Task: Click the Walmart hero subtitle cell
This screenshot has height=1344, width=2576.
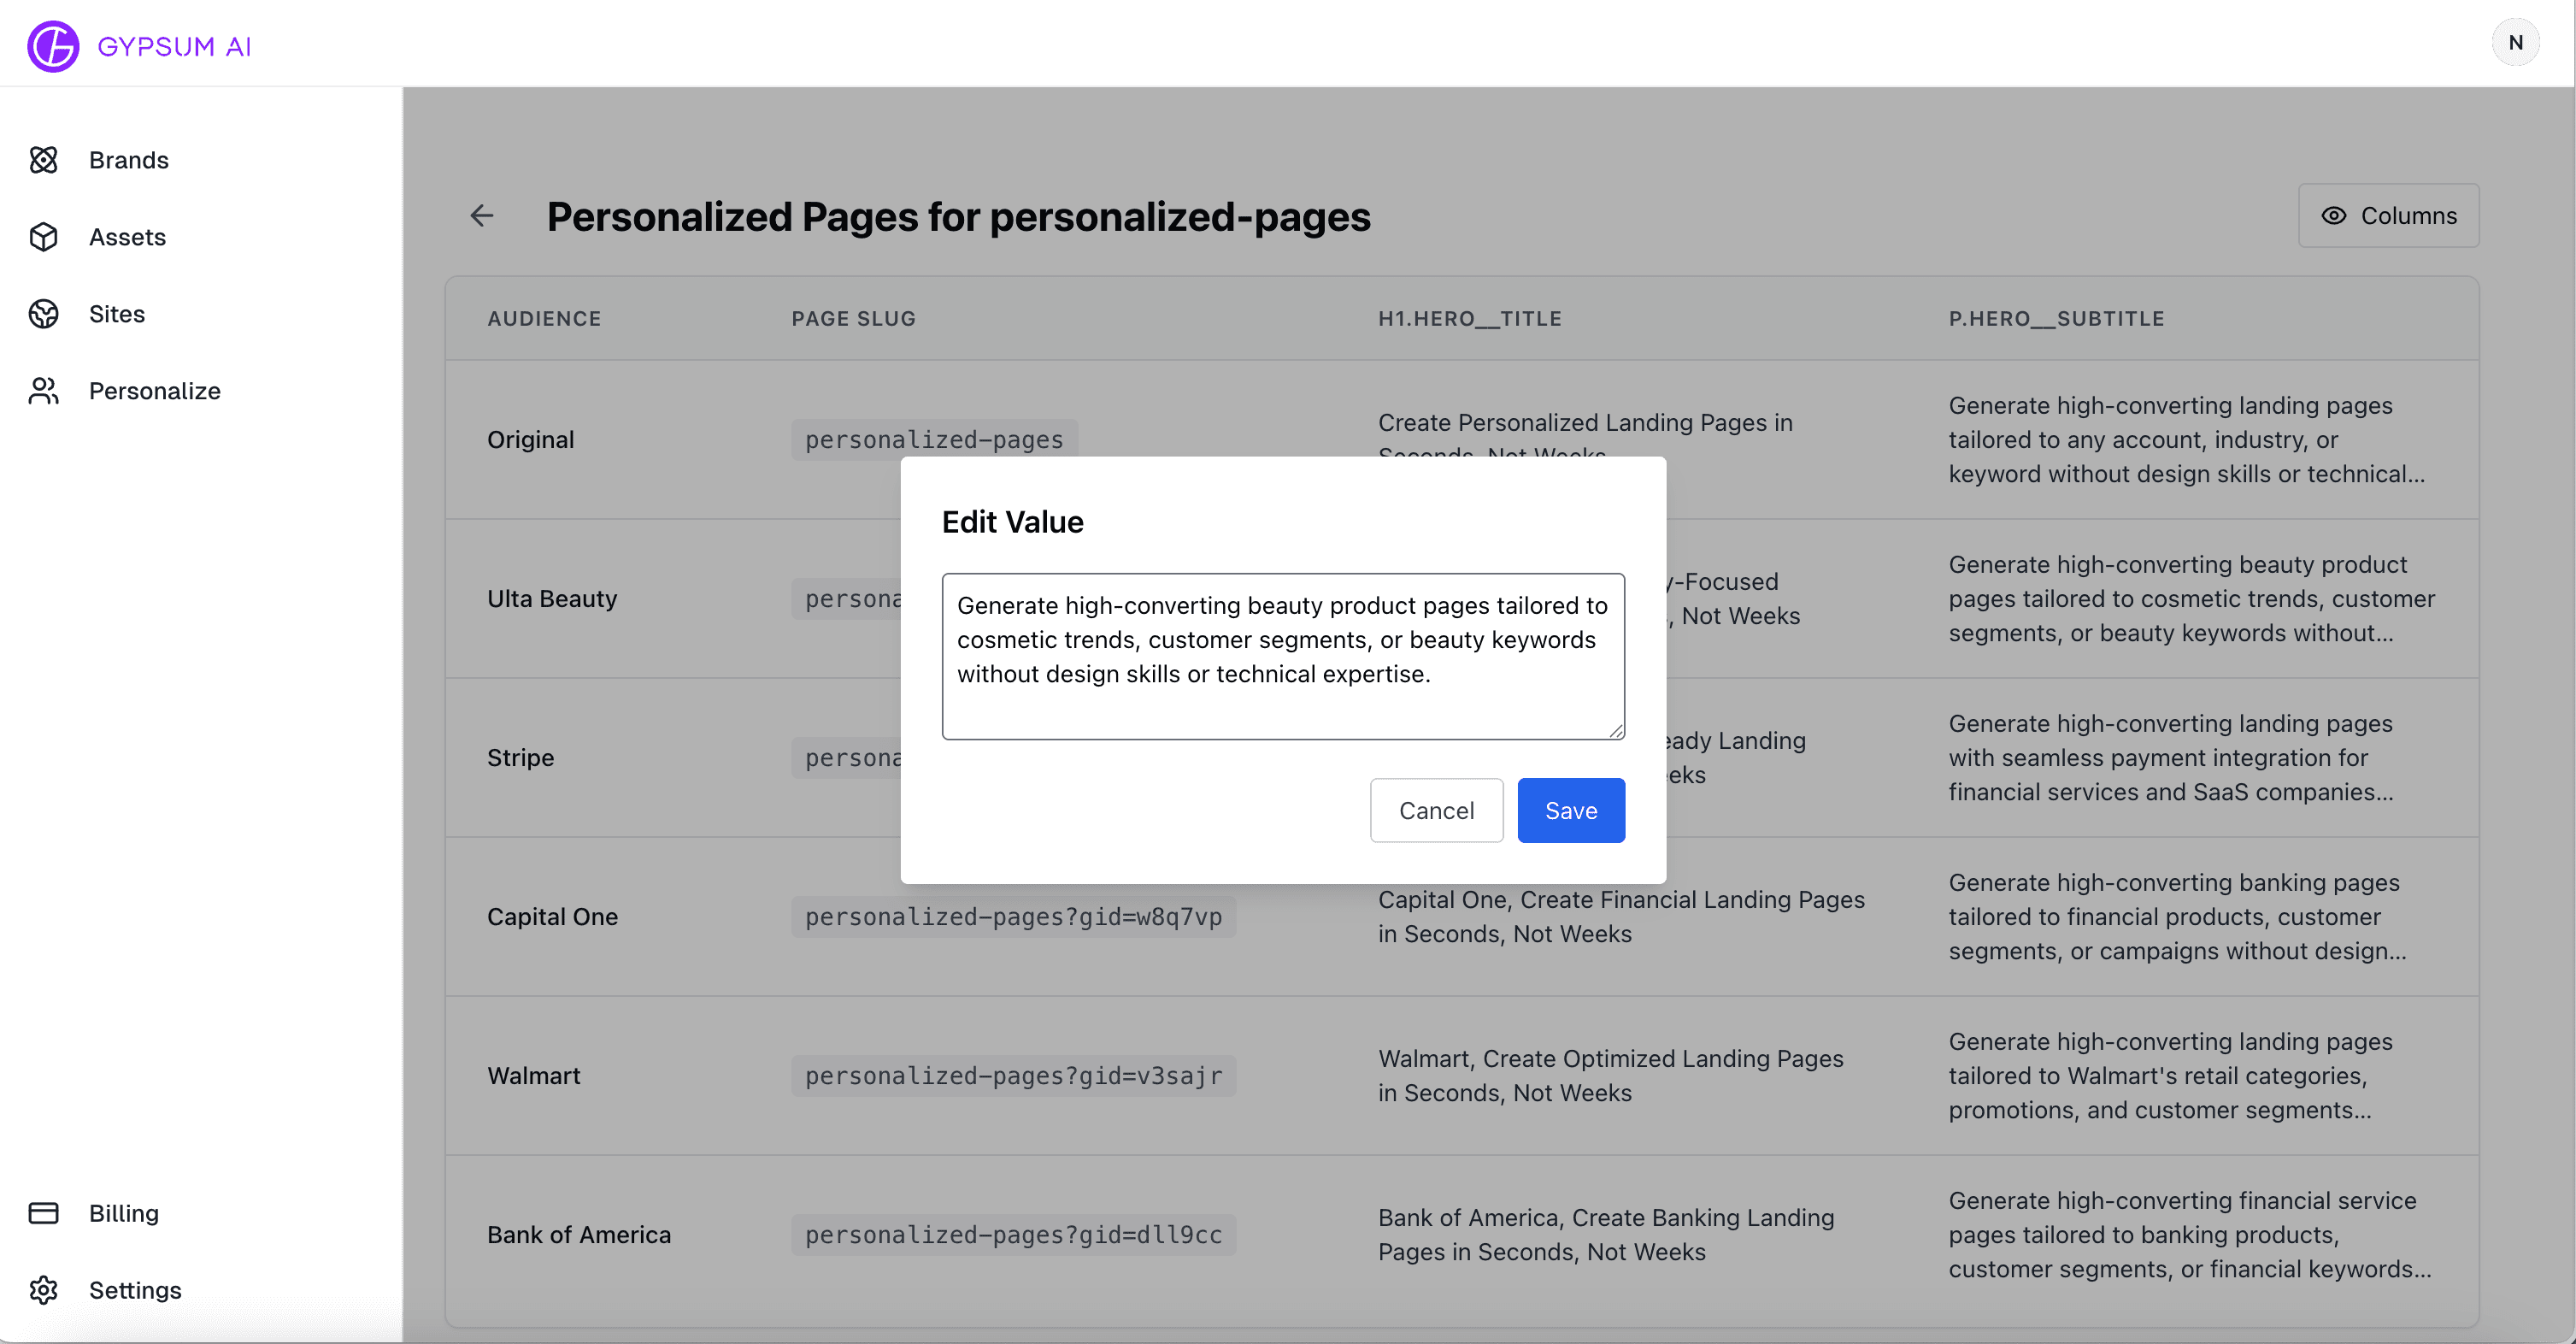Action: 2170,1076
